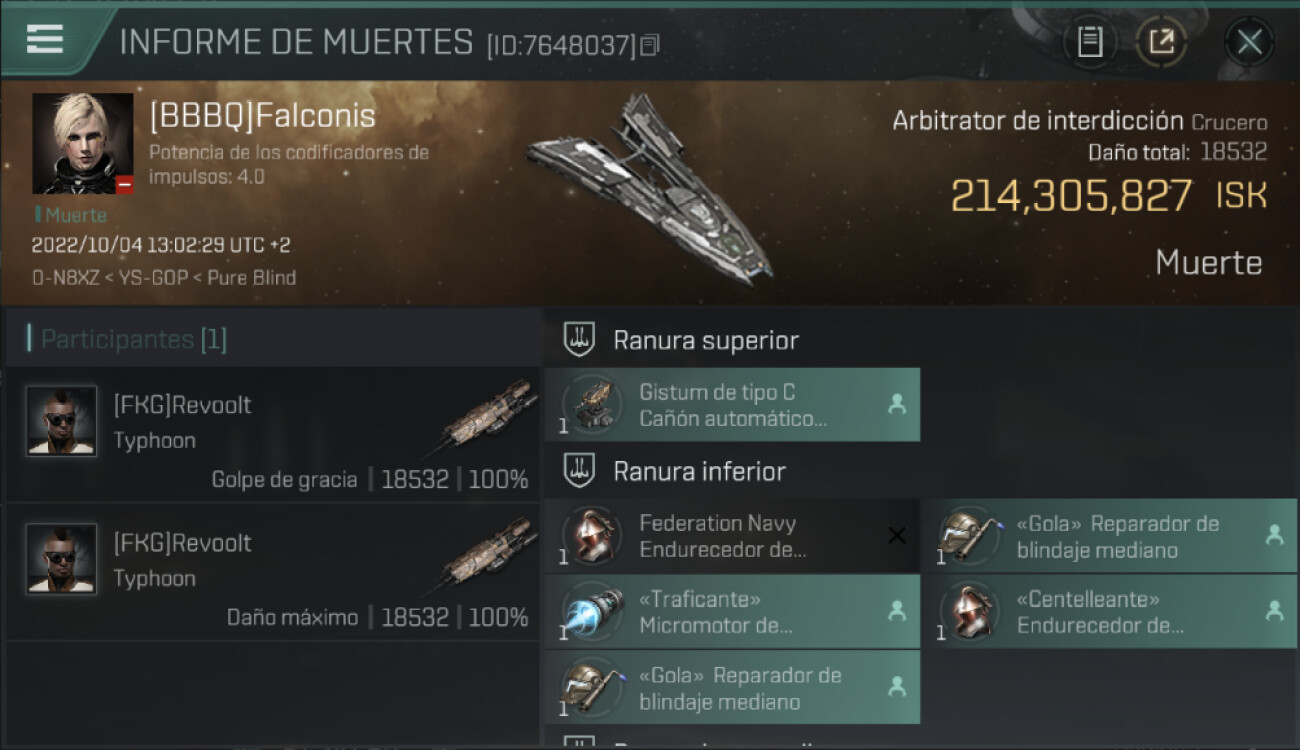Select the Gistum de tipo C module
The height and width of the screenshot is (750, 1300).
(x=733, y=405)
